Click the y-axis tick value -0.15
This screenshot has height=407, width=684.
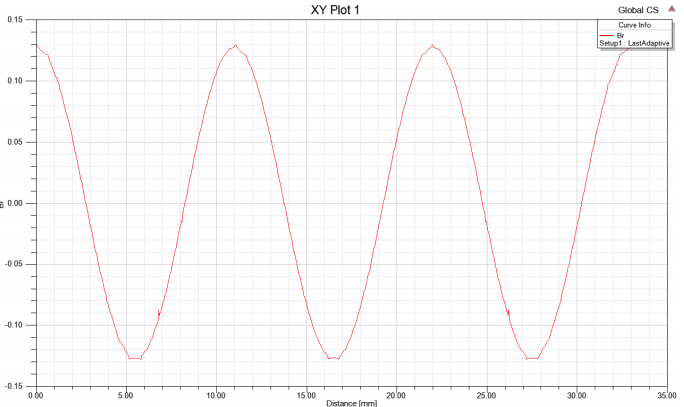coord(14,386)
